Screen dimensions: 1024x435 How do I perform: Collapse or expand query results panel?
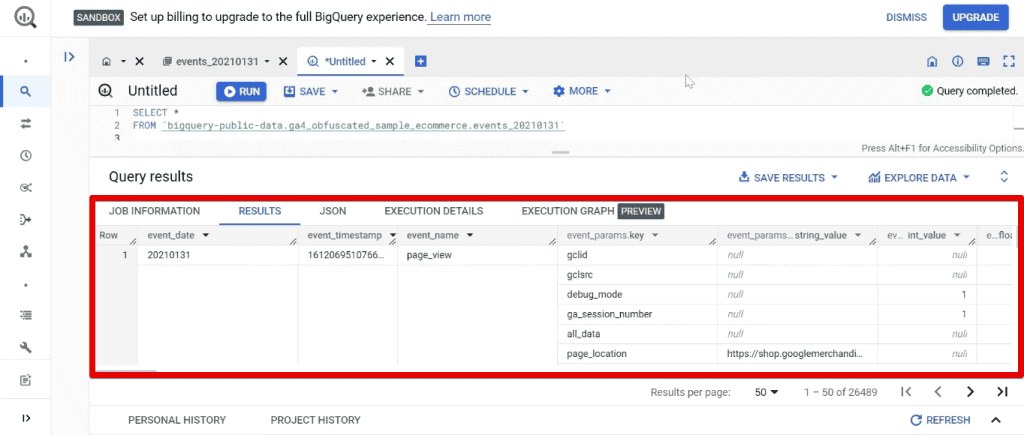(x=1004, y=177)
